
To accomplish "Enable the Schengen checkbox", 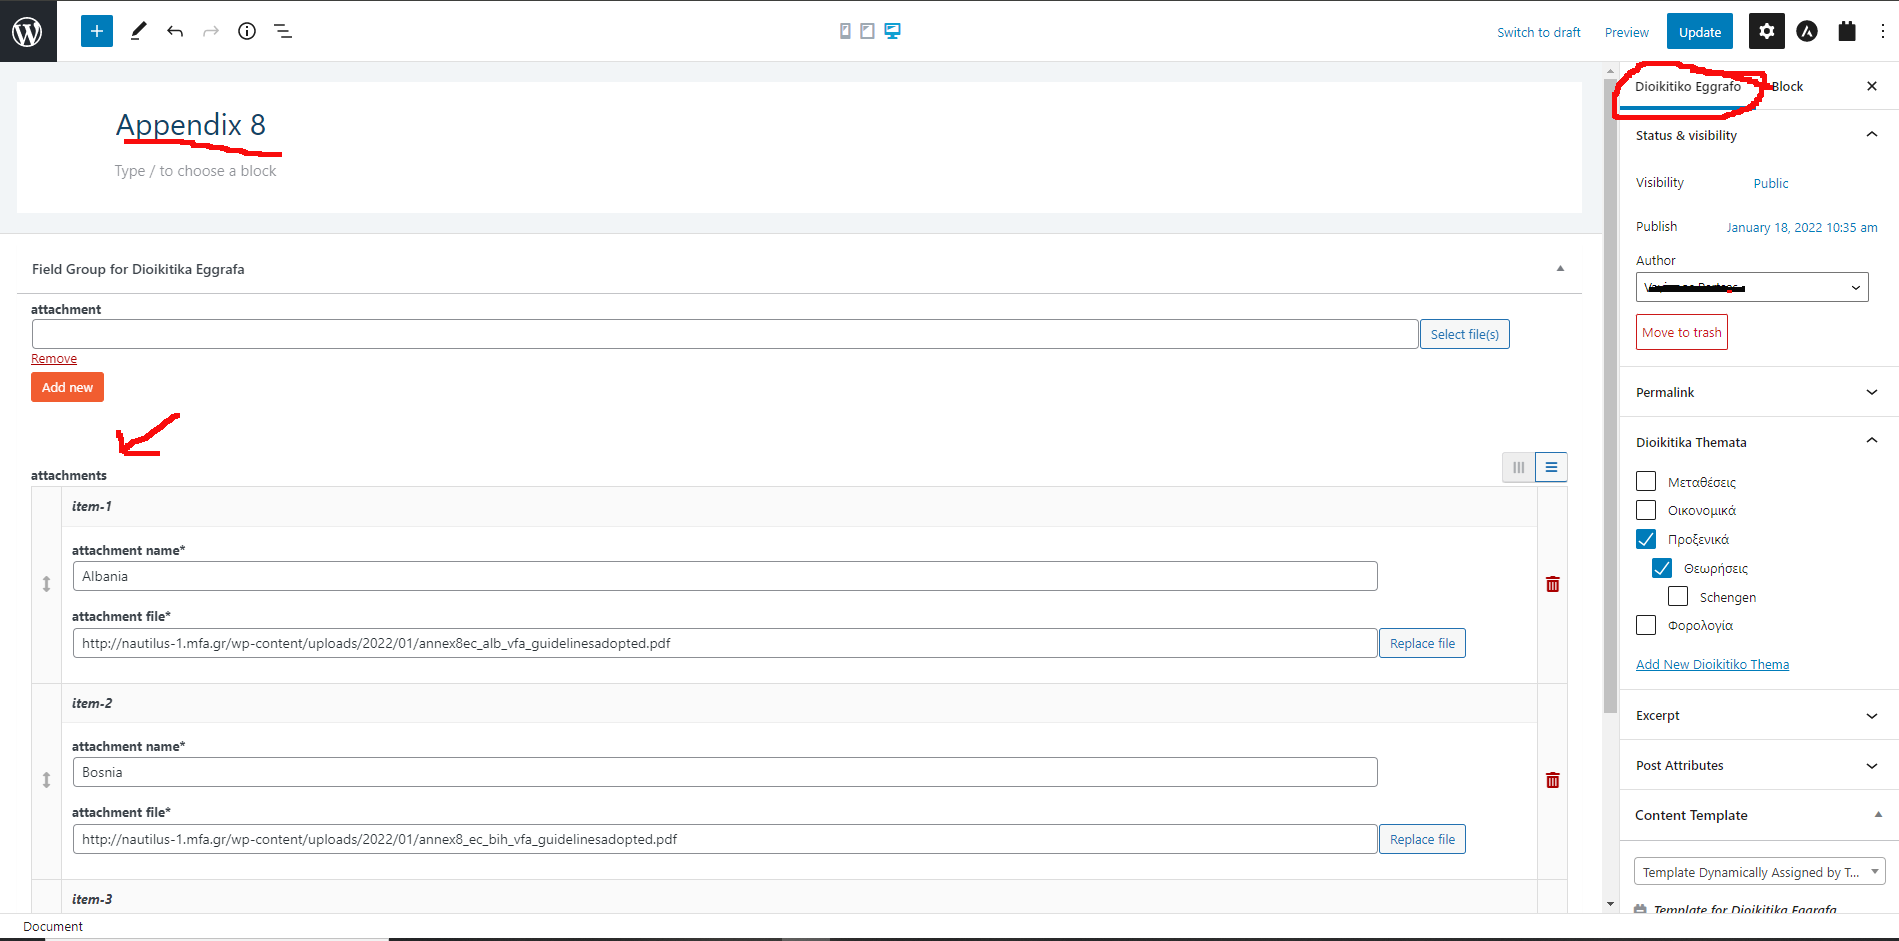I will (1678, 597).
